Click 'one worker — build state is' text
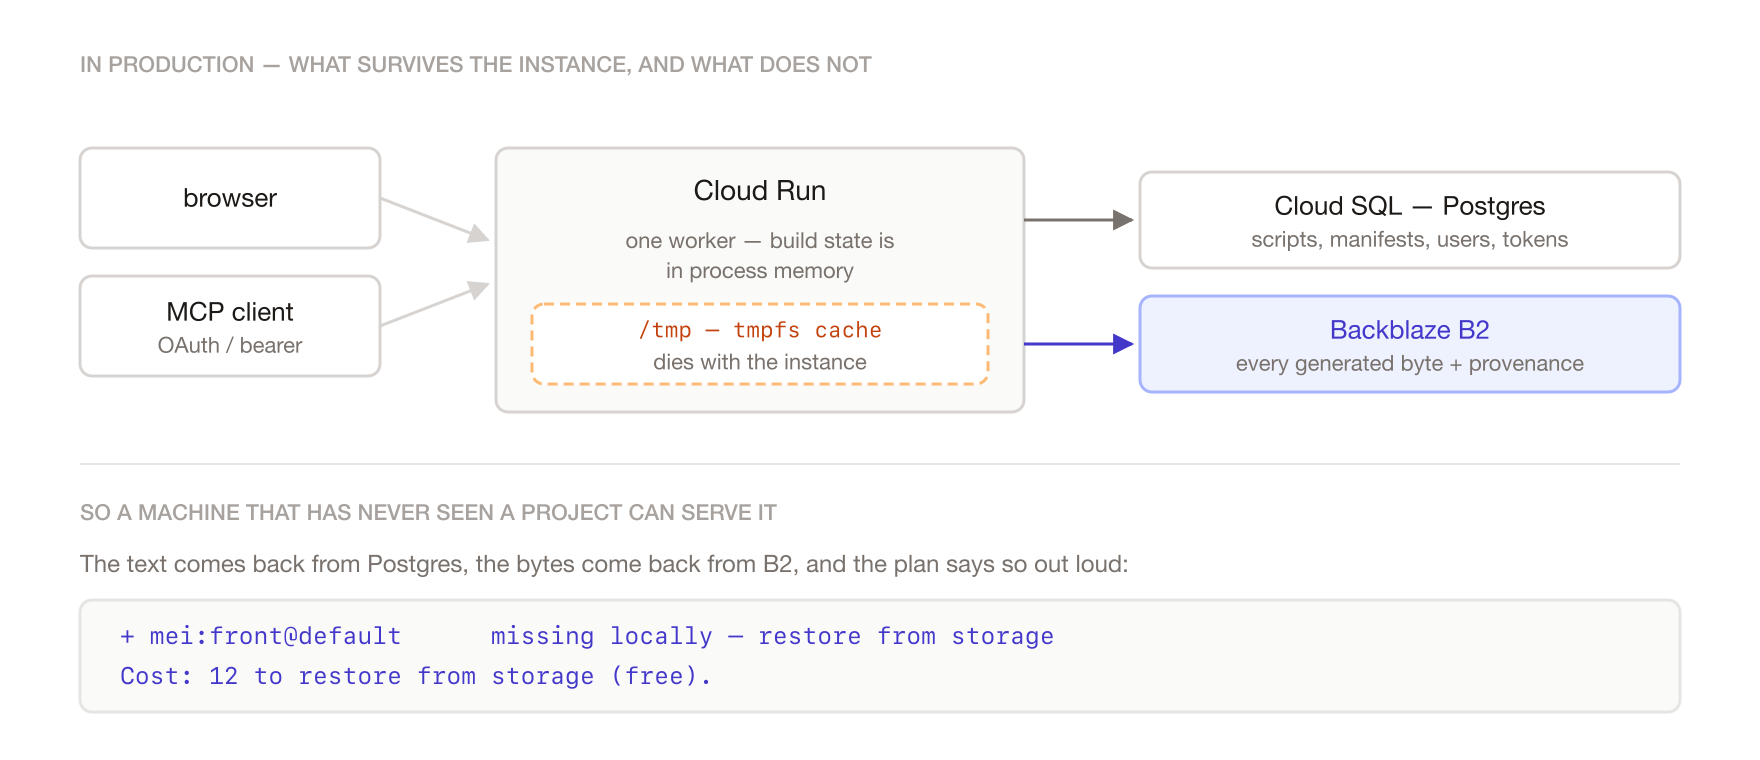This screenshot has width=1760, height=760. 760,241
